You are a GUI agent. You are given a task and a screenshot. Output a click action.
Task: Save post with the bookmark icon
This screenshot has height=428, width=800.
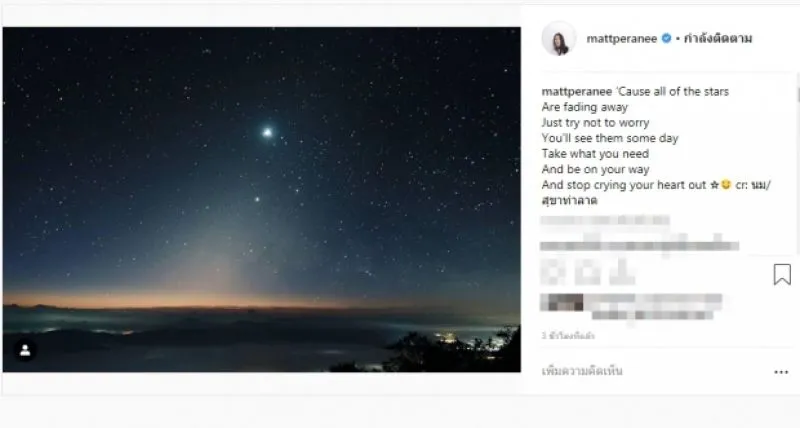click(782, 274)
